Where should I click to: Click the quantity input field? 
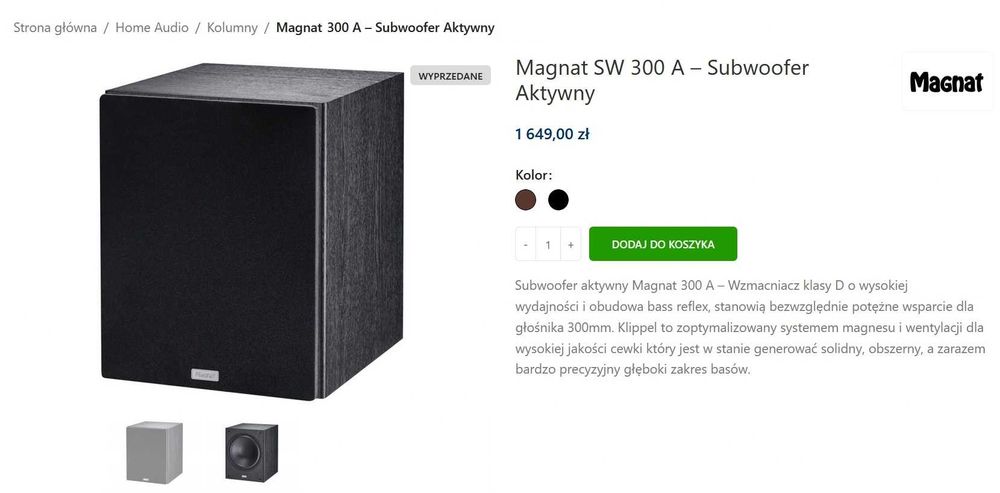(x=548, y=244)
